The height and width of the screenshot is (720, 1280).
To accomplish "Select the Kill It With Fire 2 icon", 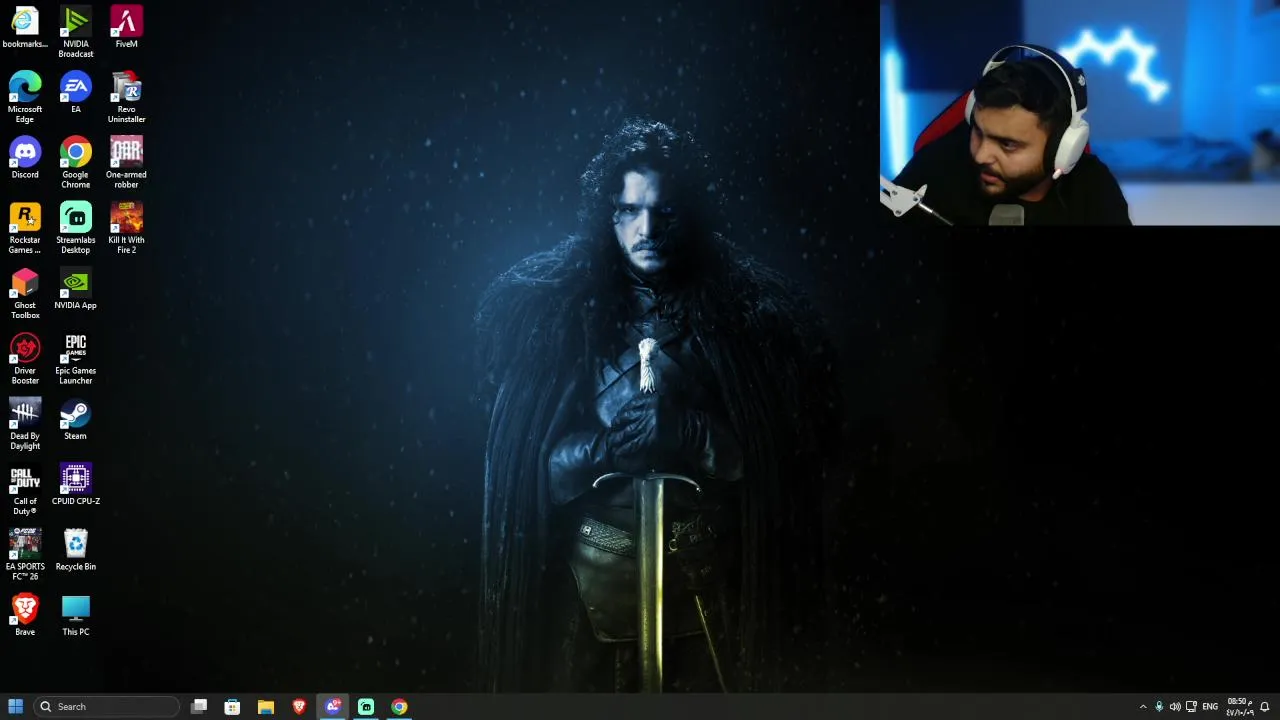I will [x=126, y=228].
